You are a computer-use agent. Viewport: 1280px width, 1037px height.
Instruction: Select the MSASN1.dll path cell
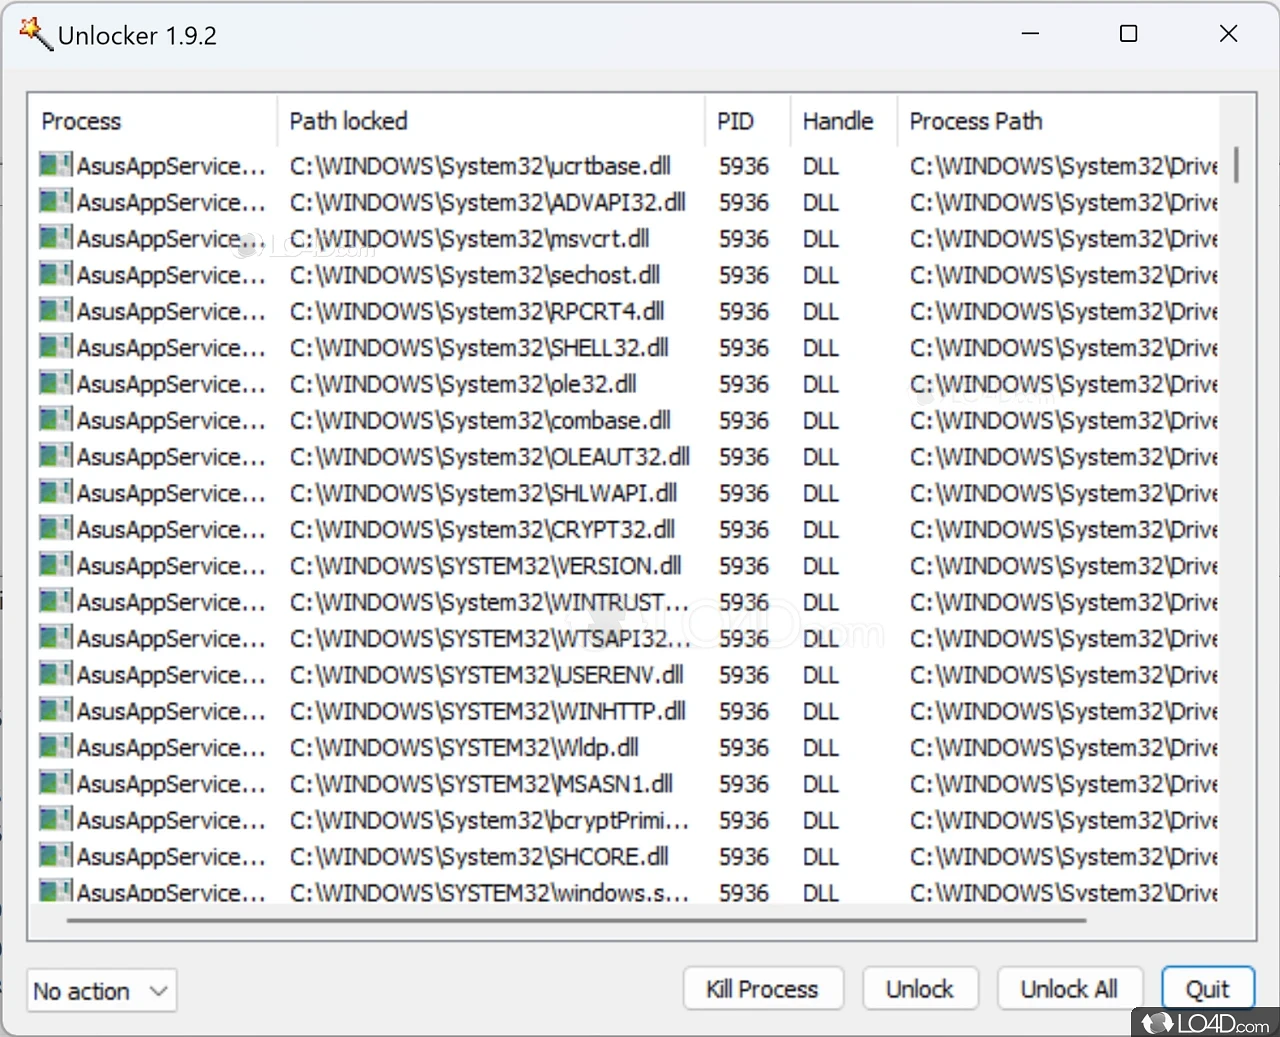click(481, 784)
